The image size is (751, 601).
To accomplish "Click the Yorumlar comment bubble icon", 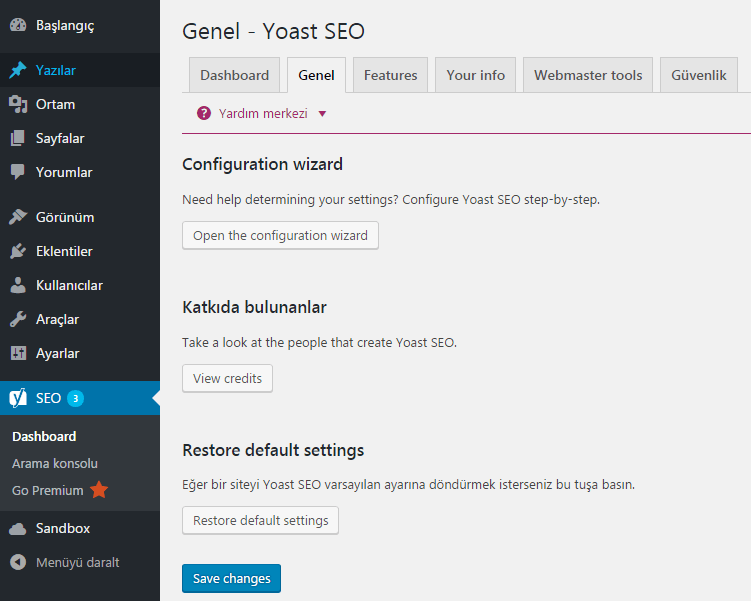I will (18, 172).
